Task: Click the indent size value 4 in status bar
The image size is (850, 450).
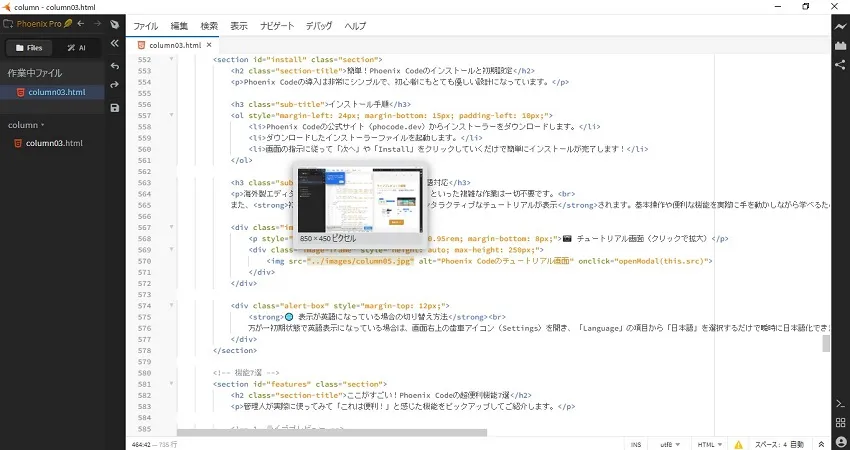Action: pos(784,445)
